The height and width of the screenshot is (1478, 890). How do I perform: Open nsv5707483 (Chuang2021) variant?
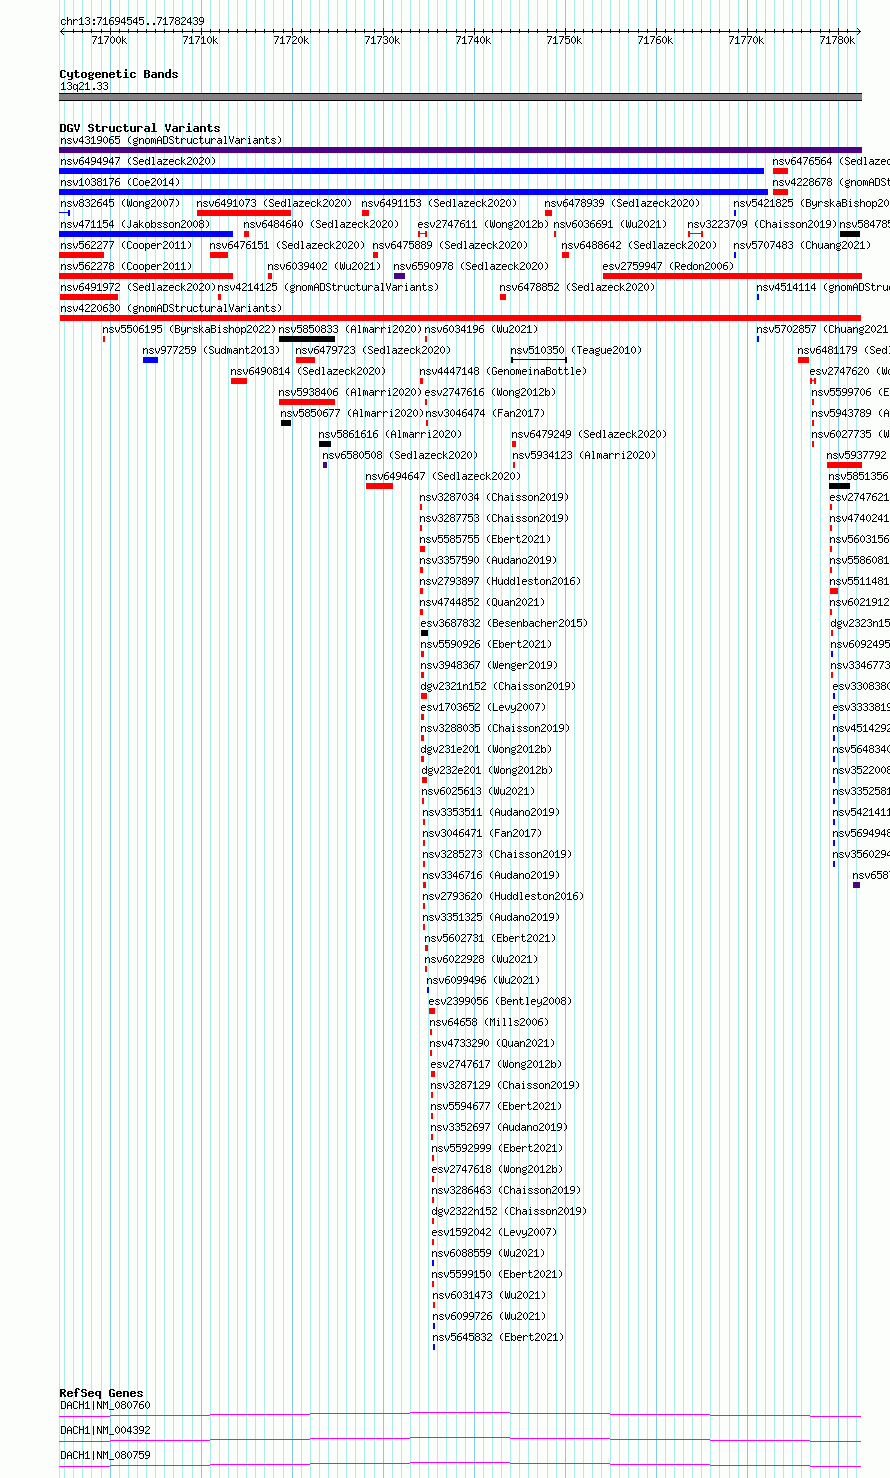coord(802,245)
